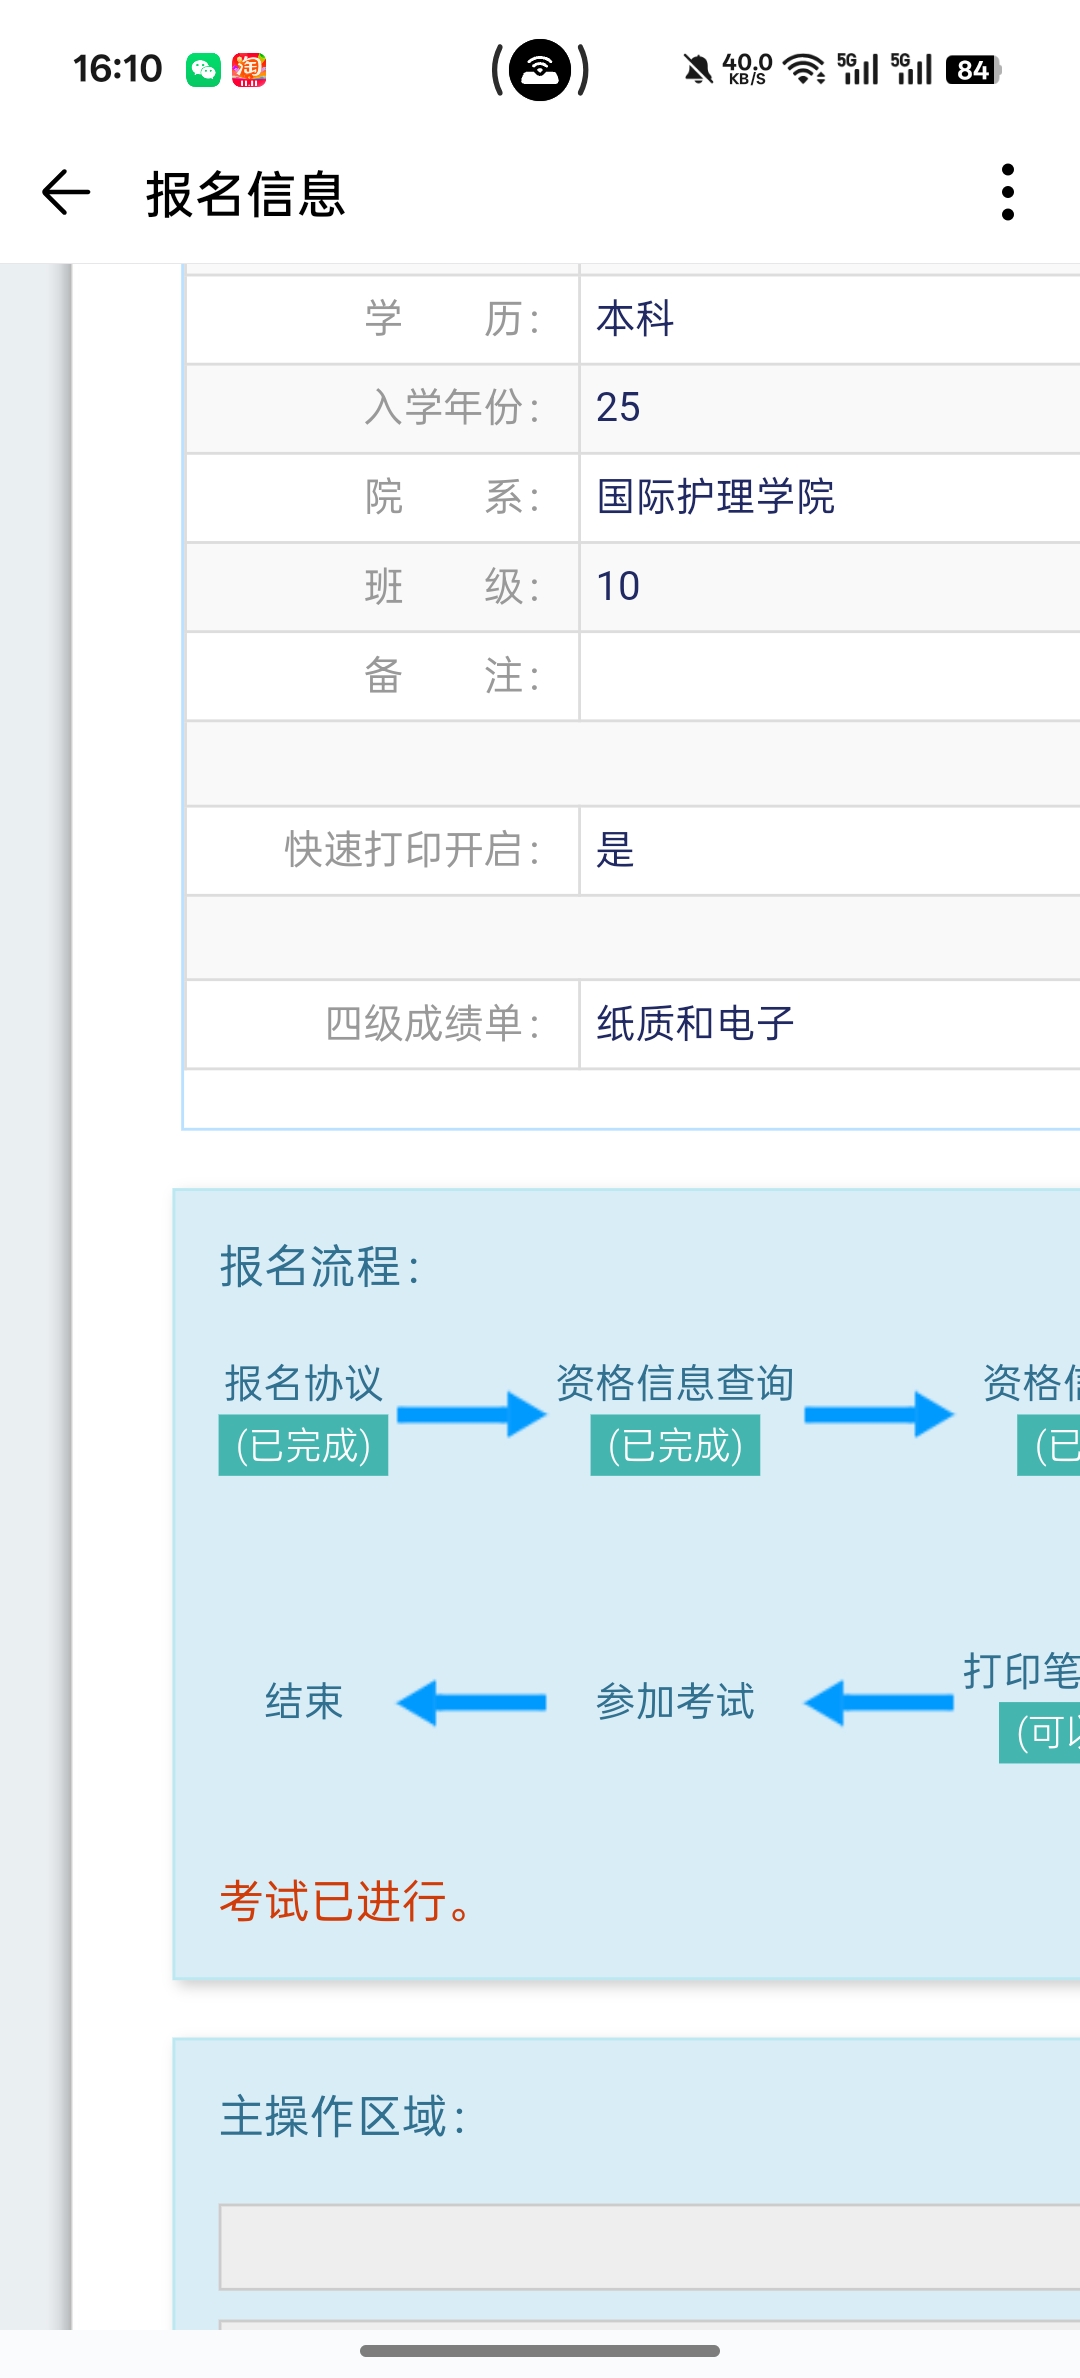Tap the 参加考试 step label

coord(675,1702)
